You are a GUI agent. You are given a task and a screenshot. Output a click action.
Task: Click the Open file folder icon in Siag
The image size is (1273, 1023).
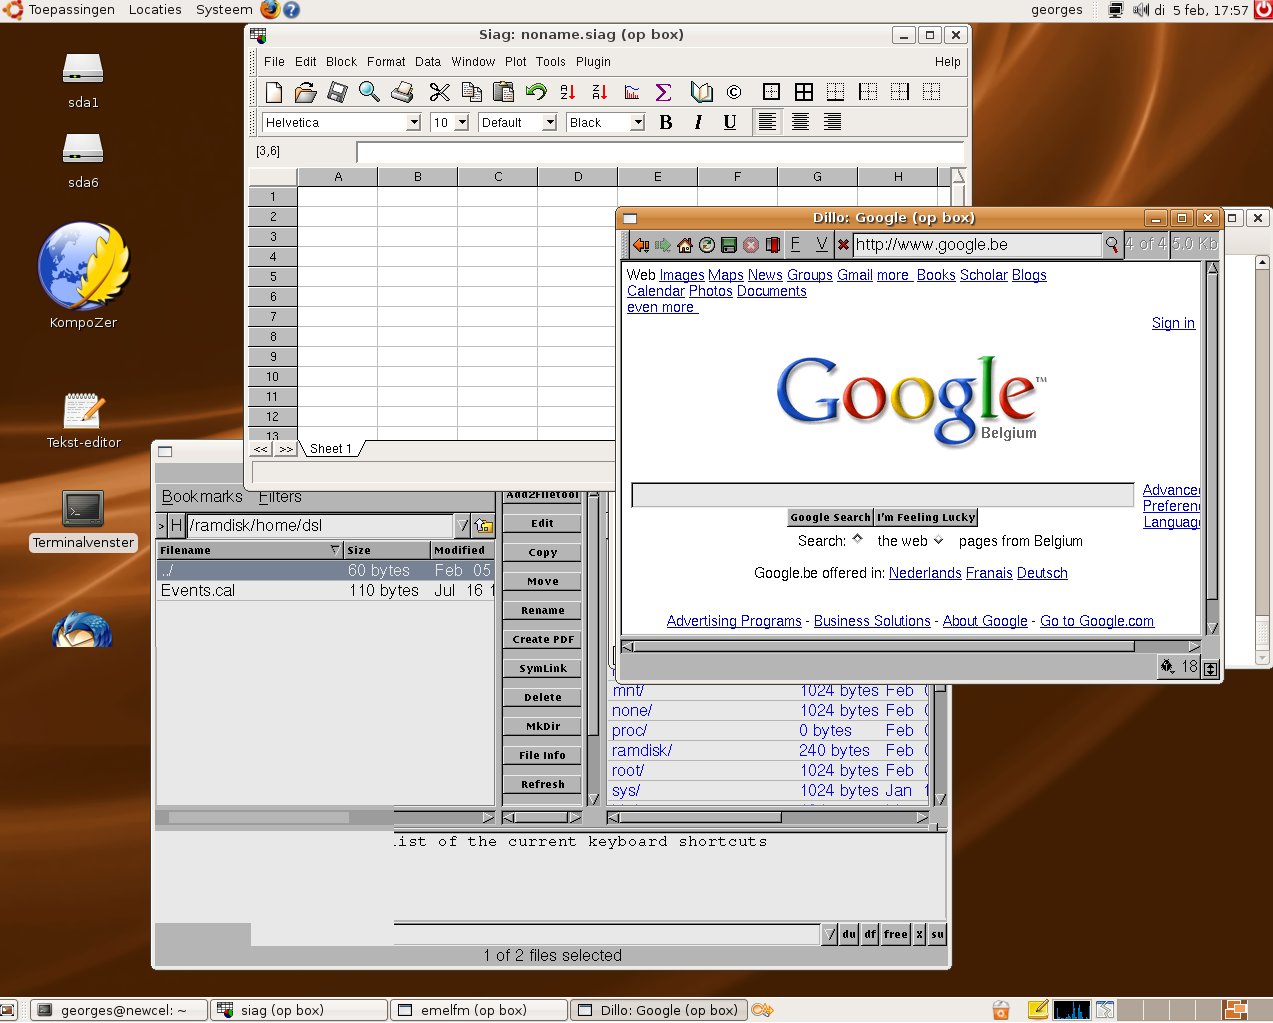[306, 92]
